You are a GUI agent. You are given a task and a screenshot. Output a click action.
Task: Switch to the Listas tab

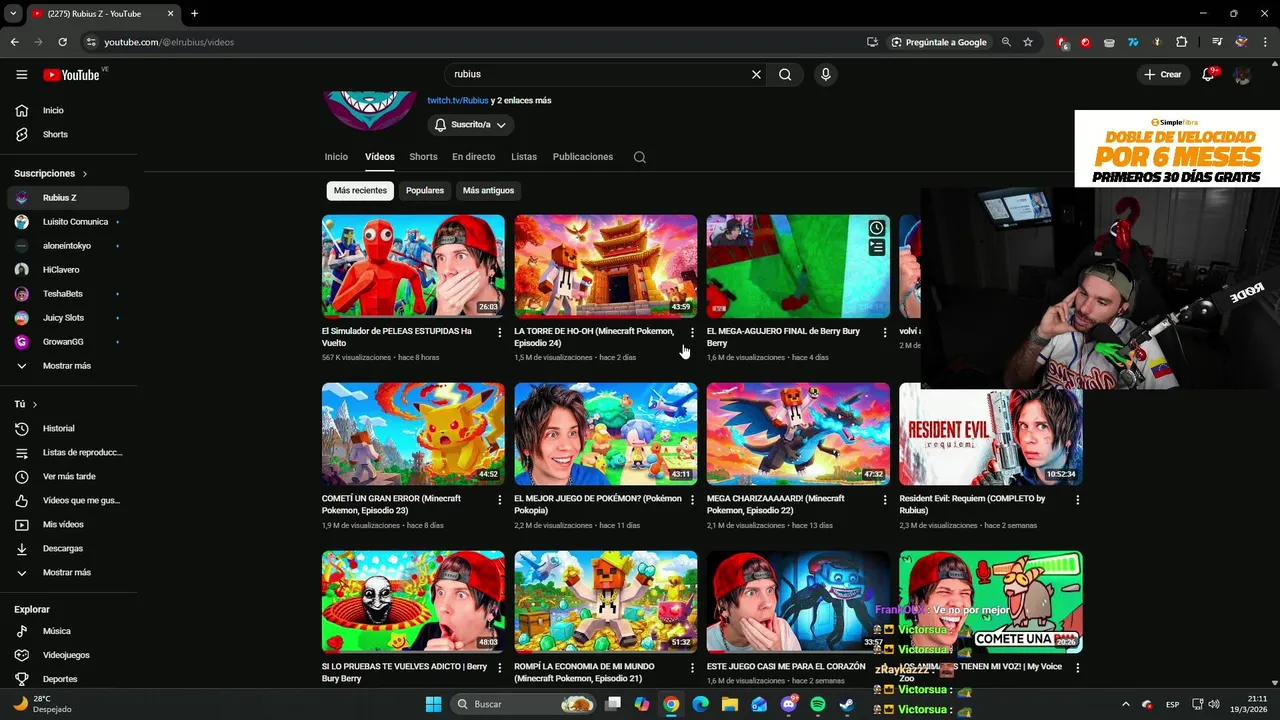click(524, 157)
